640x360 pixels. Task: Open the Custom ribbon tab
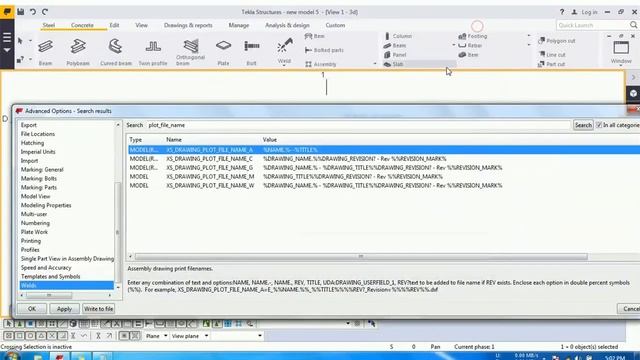point(335,25)
